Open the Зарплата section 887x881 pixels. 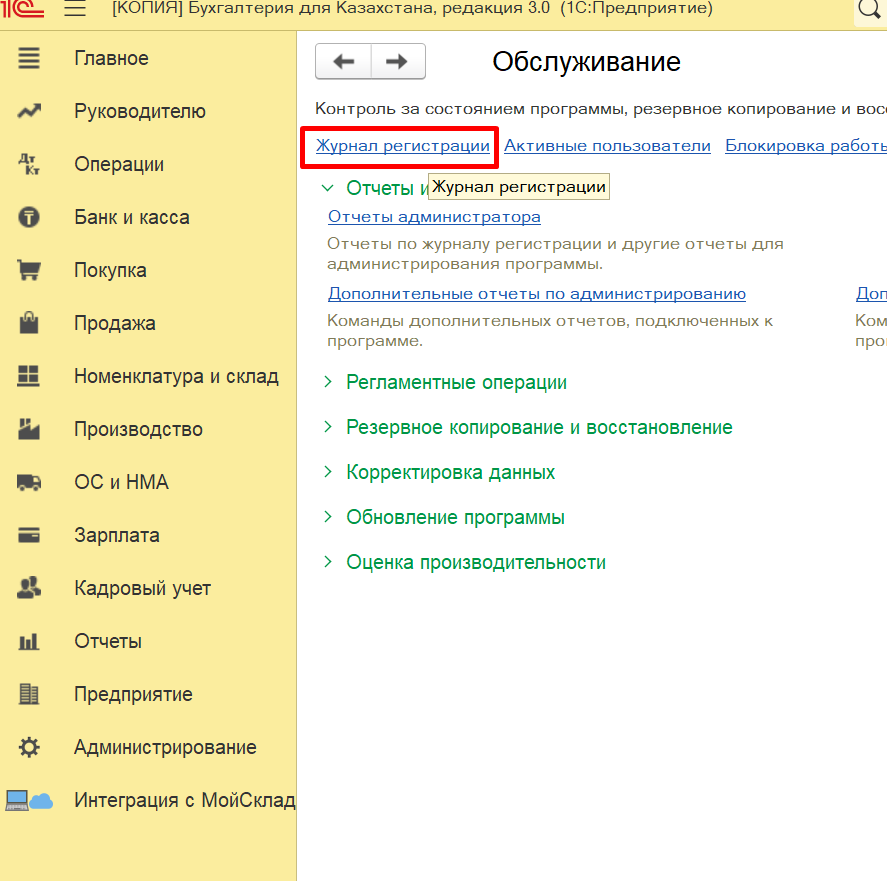[117, 535]
